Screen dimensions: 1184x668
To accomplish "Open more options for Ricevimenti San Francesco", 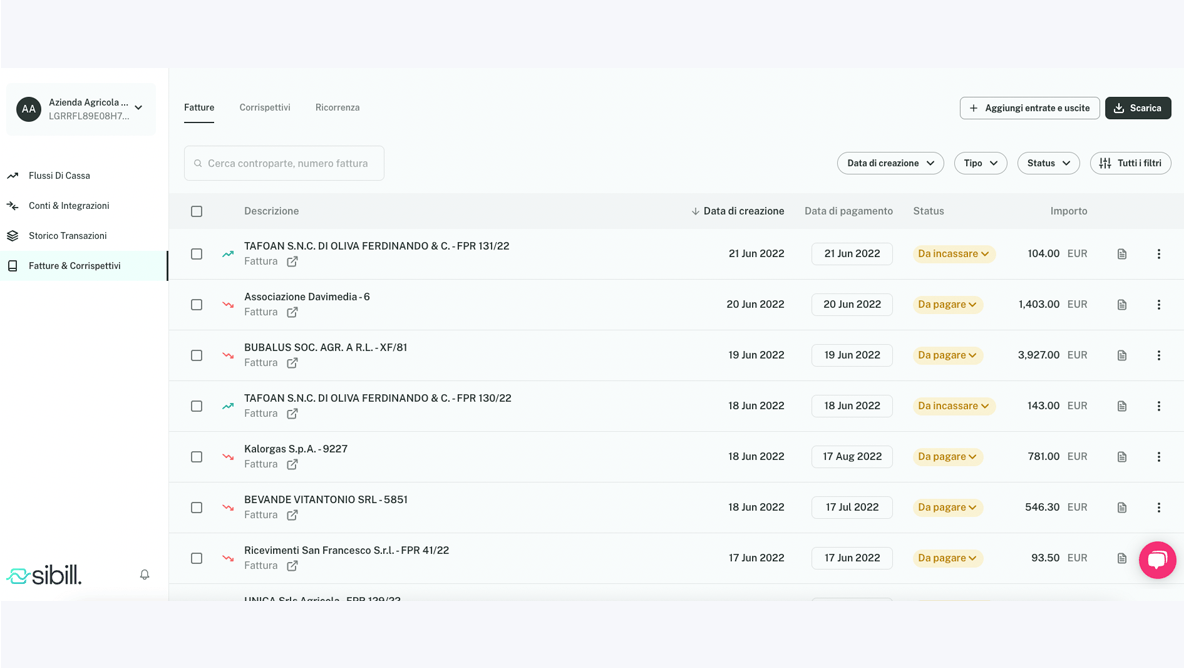I will [x=1159, y=558].
